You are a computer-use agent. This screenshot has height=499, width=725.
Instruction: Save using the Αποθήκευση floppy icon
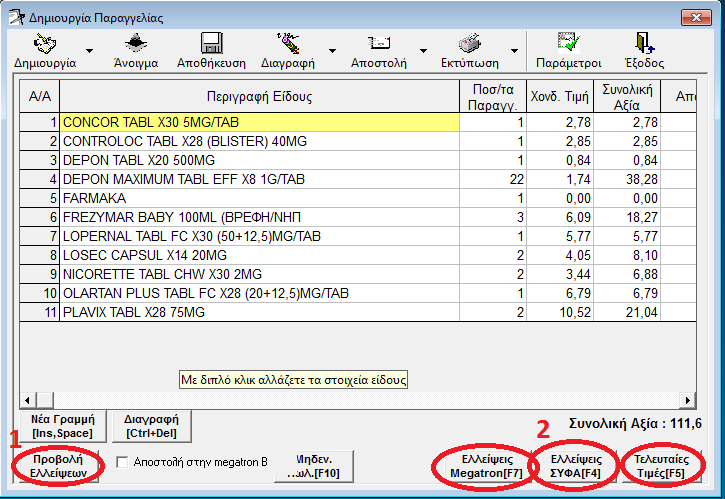click(x=211, y=43)
